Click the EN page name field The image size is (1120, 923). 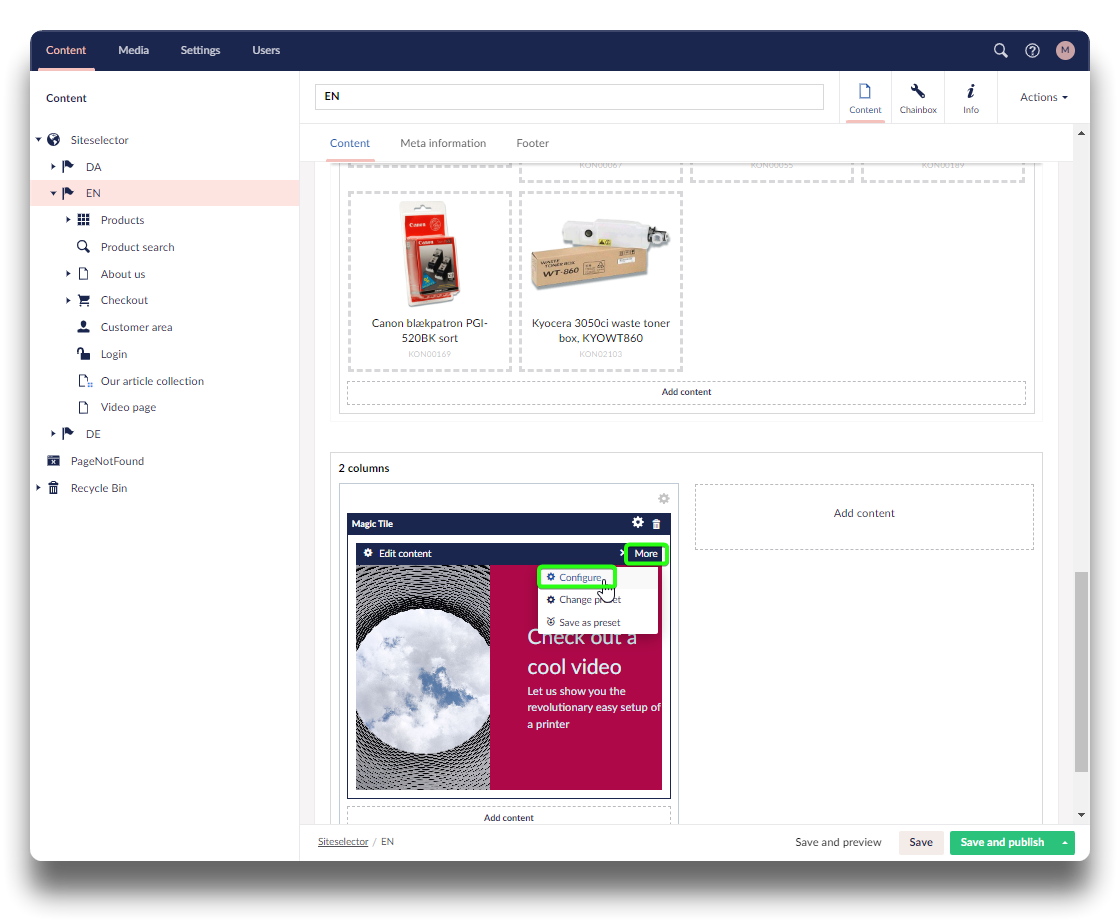(568, 97)
